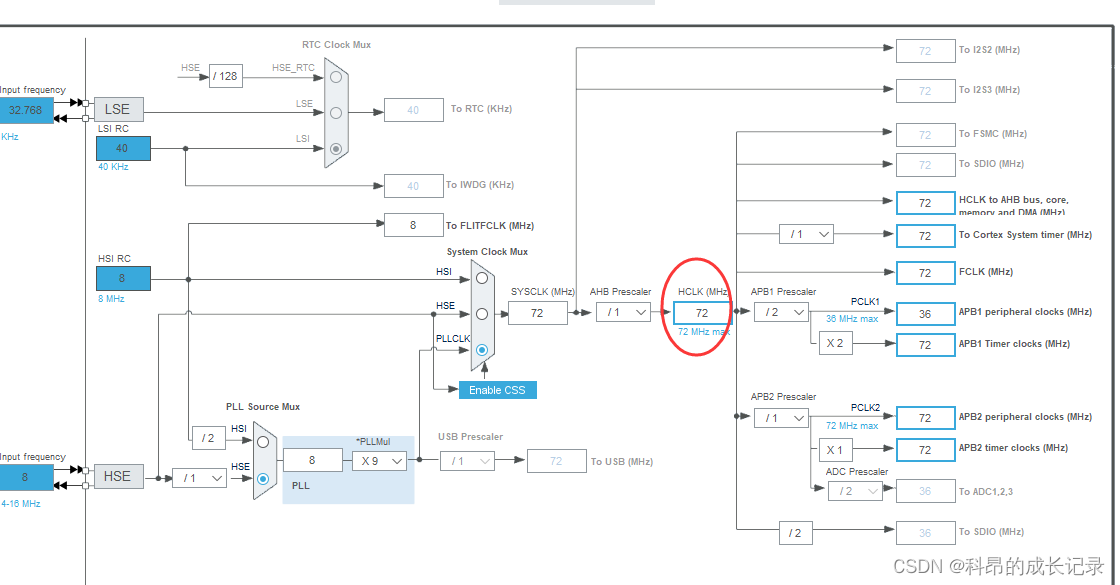Screen dimensions: 1120x585
Task: Select PLLCLK as the system clock source
Action: tap(482, 348)
